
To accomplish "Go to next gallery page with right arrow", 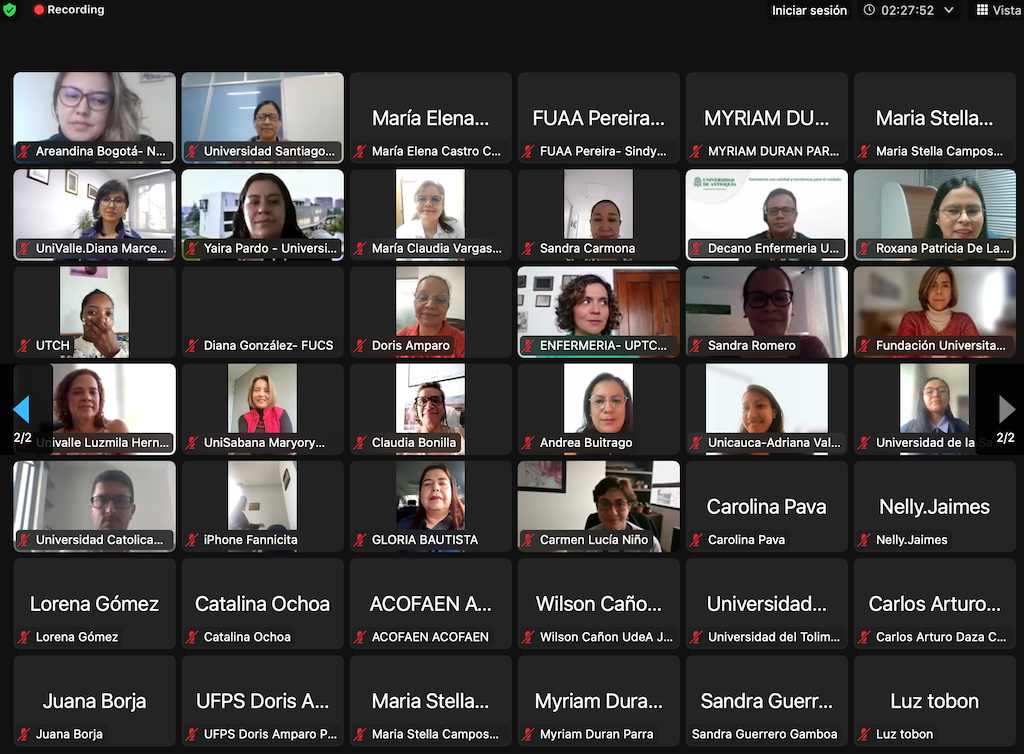I will point(1006,409).
